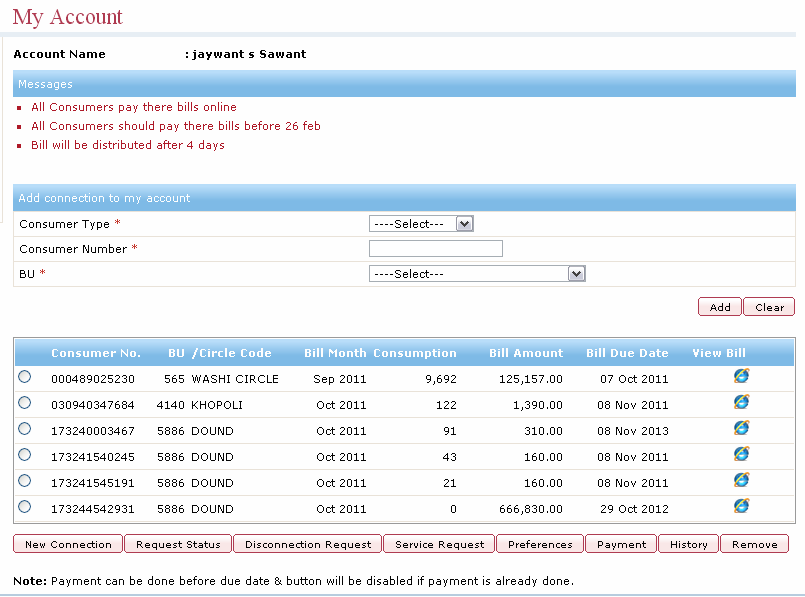View the bill for KHOPOLI consumer
The width and height of the screenshot is (805, 597).
741,401
